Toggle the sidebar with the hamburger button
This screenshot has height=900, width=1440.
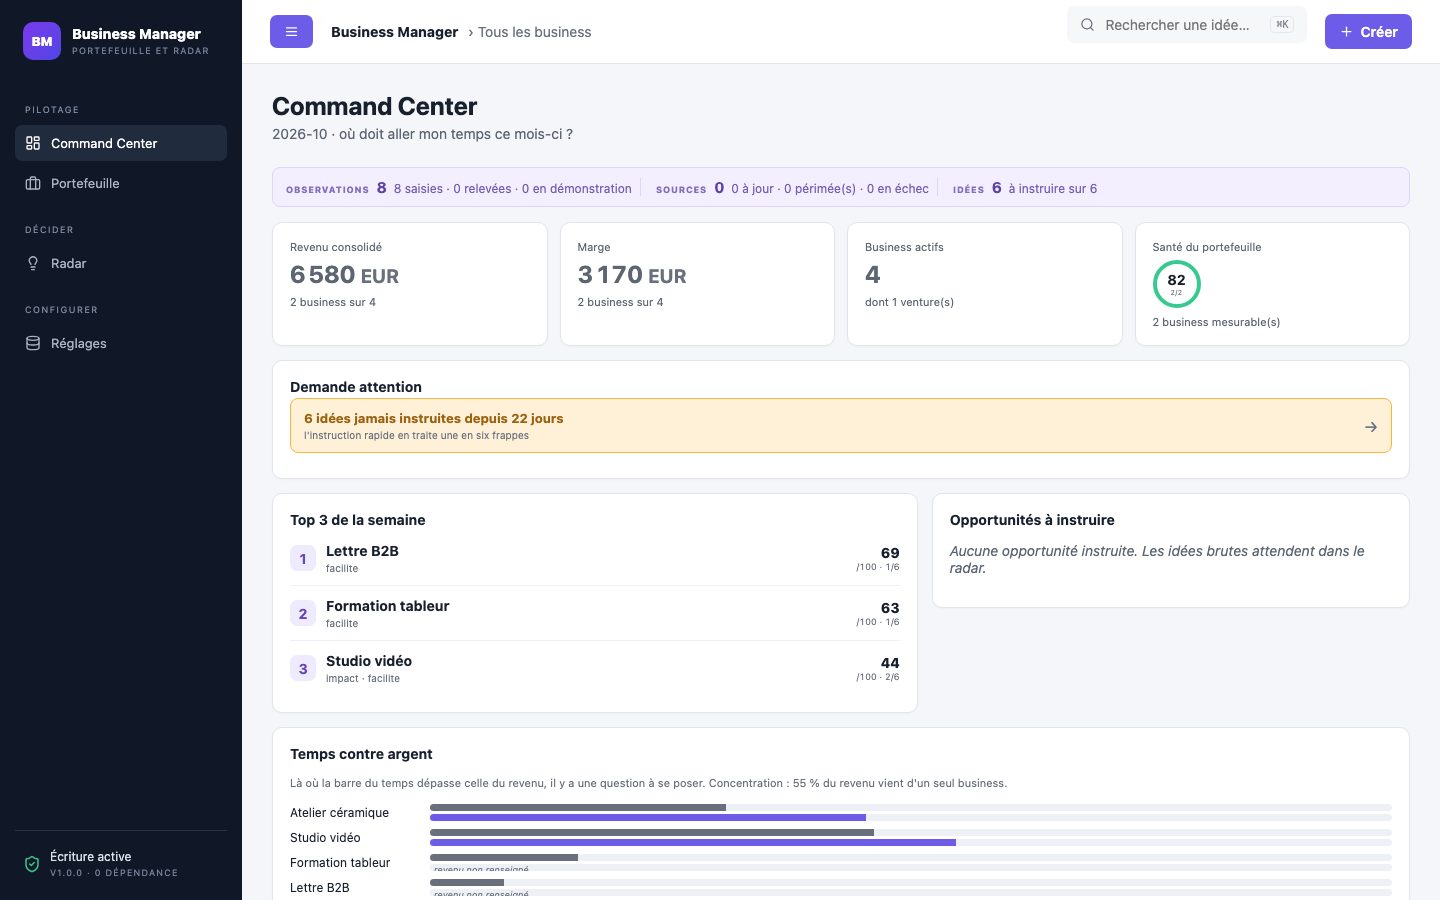click(x=291, y=32)
